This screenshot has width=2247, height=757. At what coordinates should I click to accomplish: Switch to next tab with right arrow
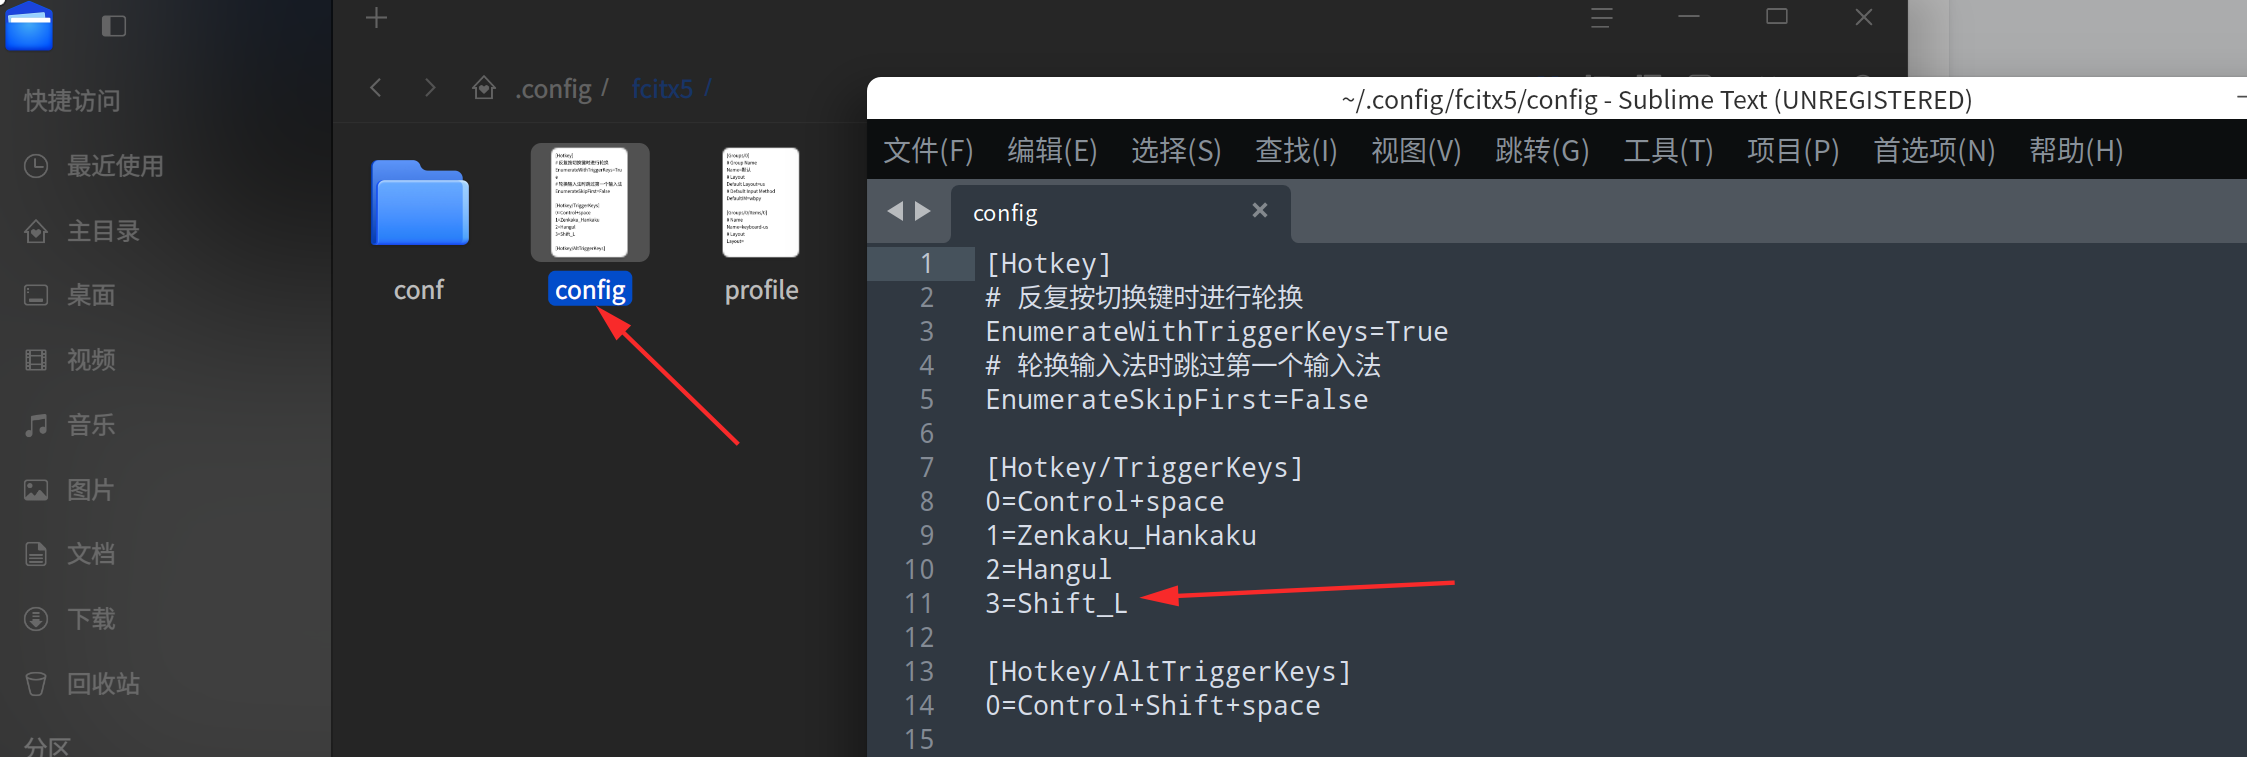click(x=923, y=211)
